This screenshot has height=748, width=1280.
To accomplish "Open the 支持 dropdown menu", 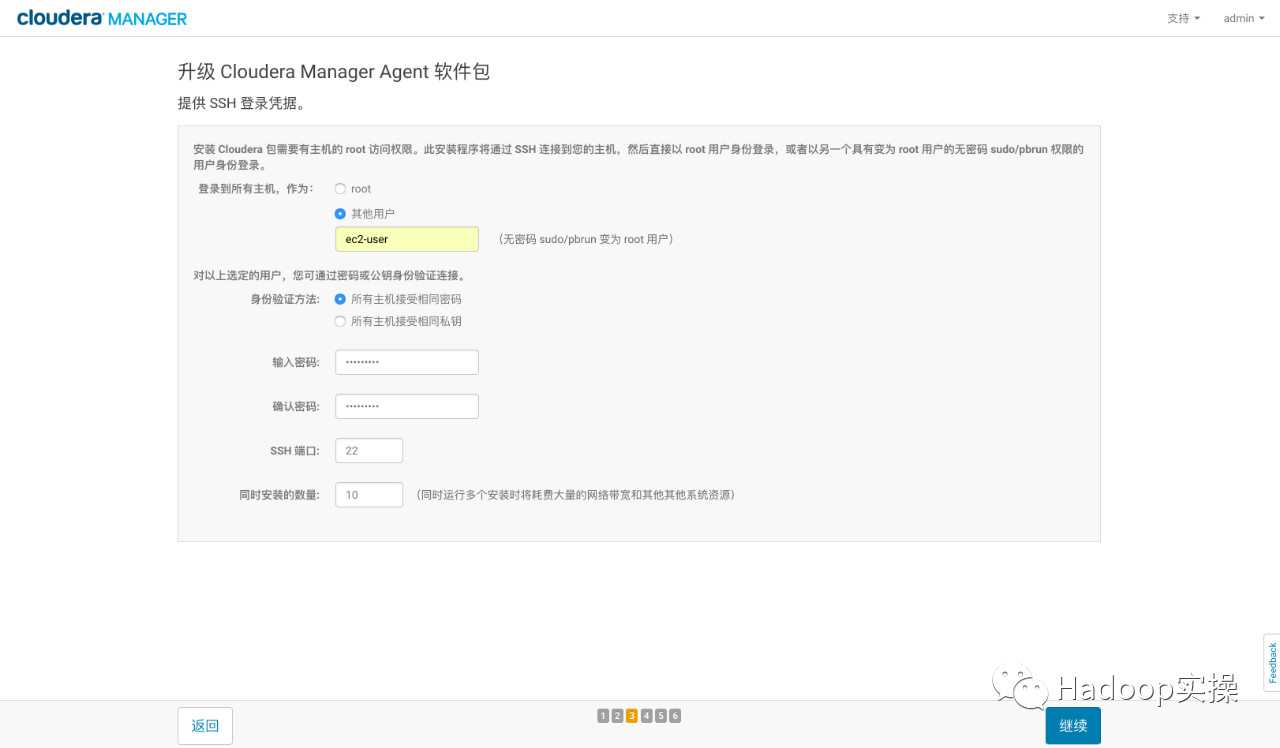I will [1183, 18].
